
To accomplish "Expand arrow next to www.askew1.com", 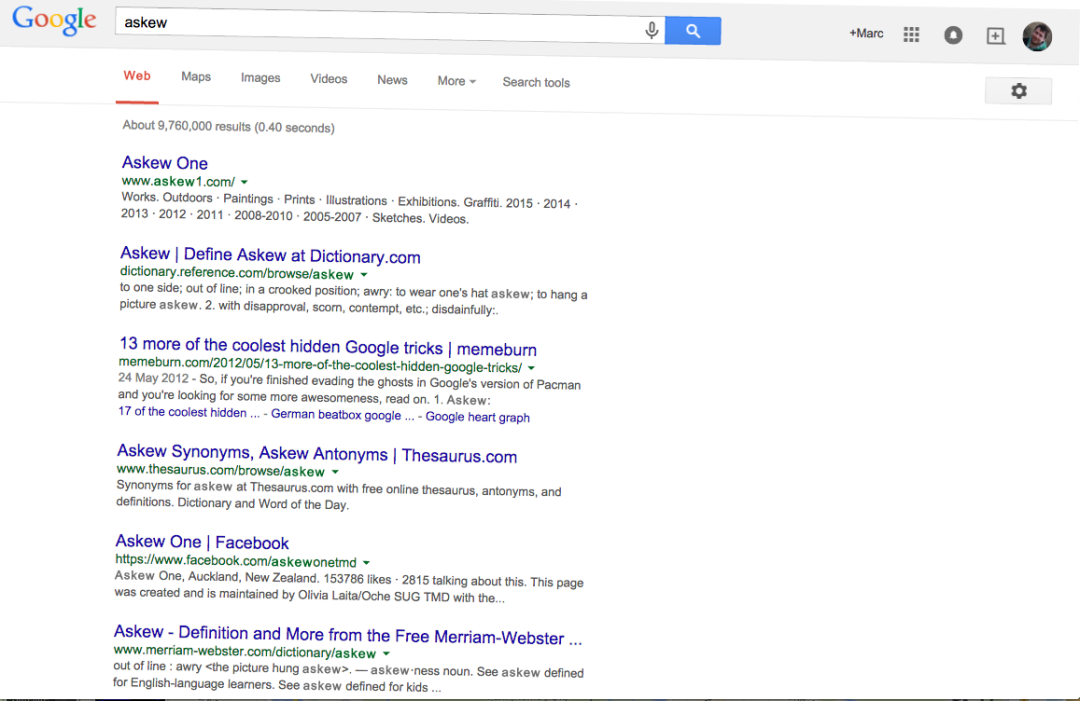I will click(244, 182).
